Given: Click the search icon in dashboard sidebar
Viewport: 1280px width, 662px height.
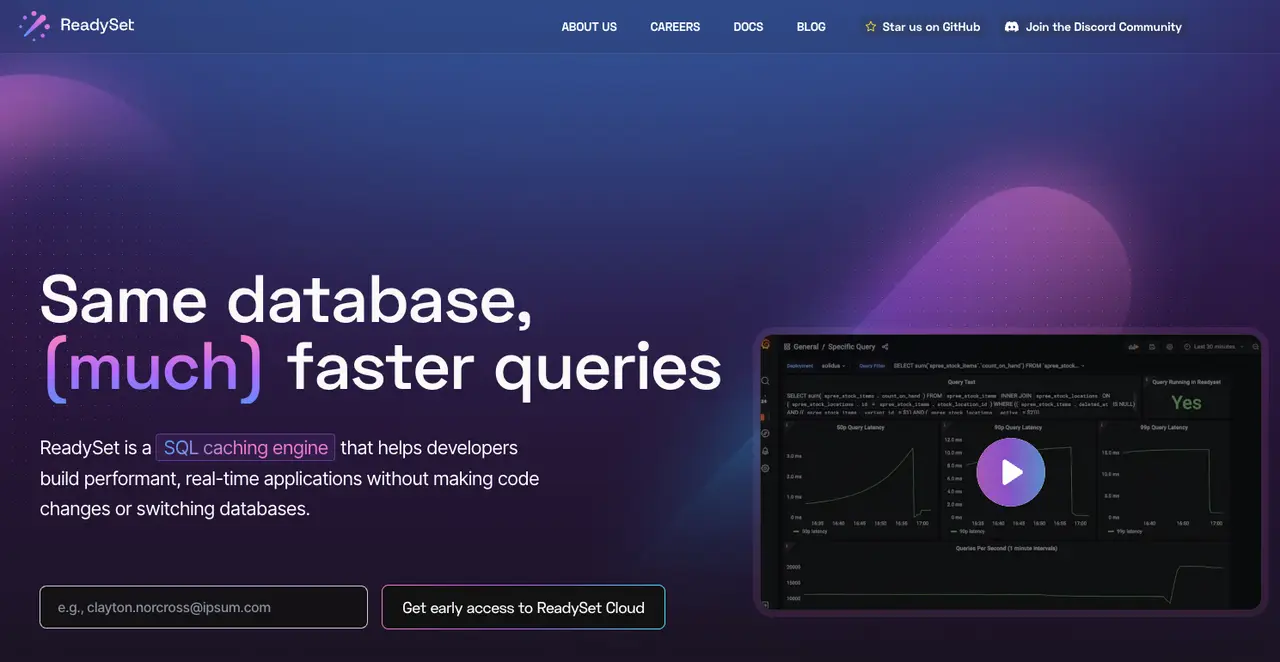Looking at the screenshot, I should [765, 381].
